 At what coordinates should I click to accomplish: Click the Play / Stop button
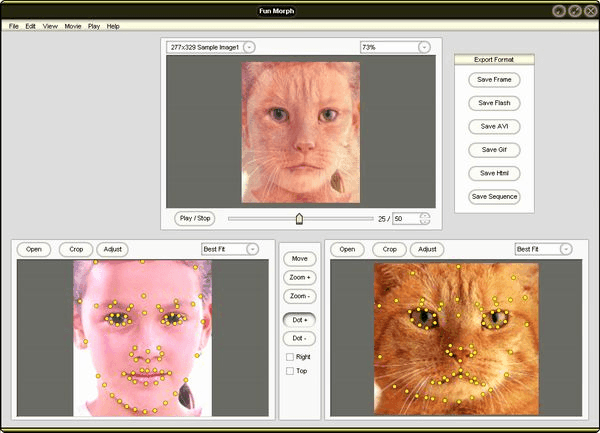coord(195,218)
